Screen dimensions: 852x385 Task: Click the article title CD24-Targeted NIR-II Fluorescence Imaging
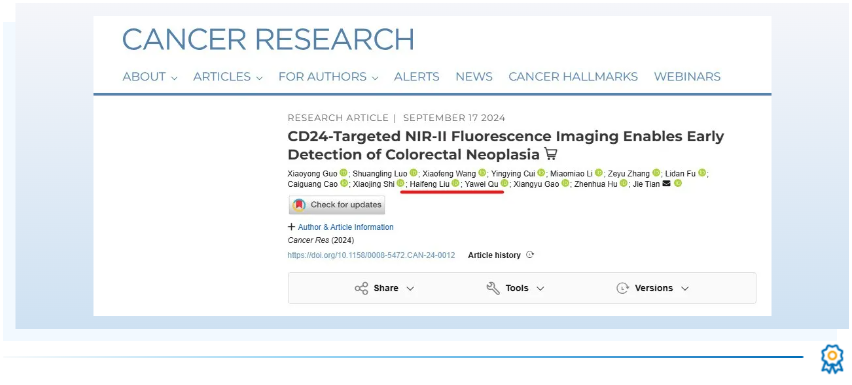[x=505, y=145]
